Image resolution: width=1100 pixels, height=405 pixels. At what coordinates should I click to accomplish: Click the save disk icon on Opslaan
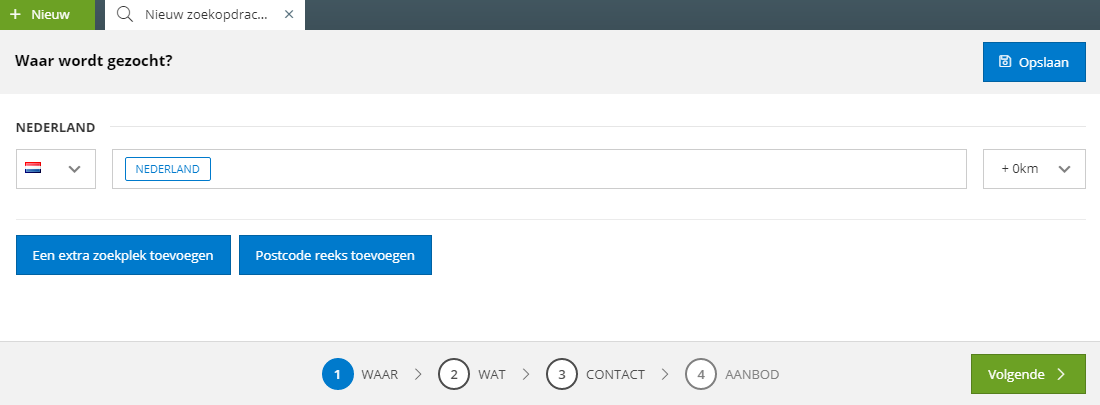1005,62
